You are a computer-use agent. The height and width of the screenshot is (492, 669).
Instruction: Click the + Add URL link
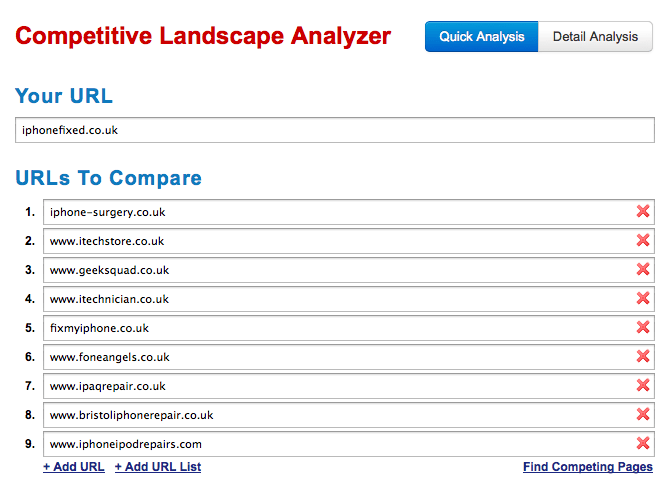click(x=74, y=467)
